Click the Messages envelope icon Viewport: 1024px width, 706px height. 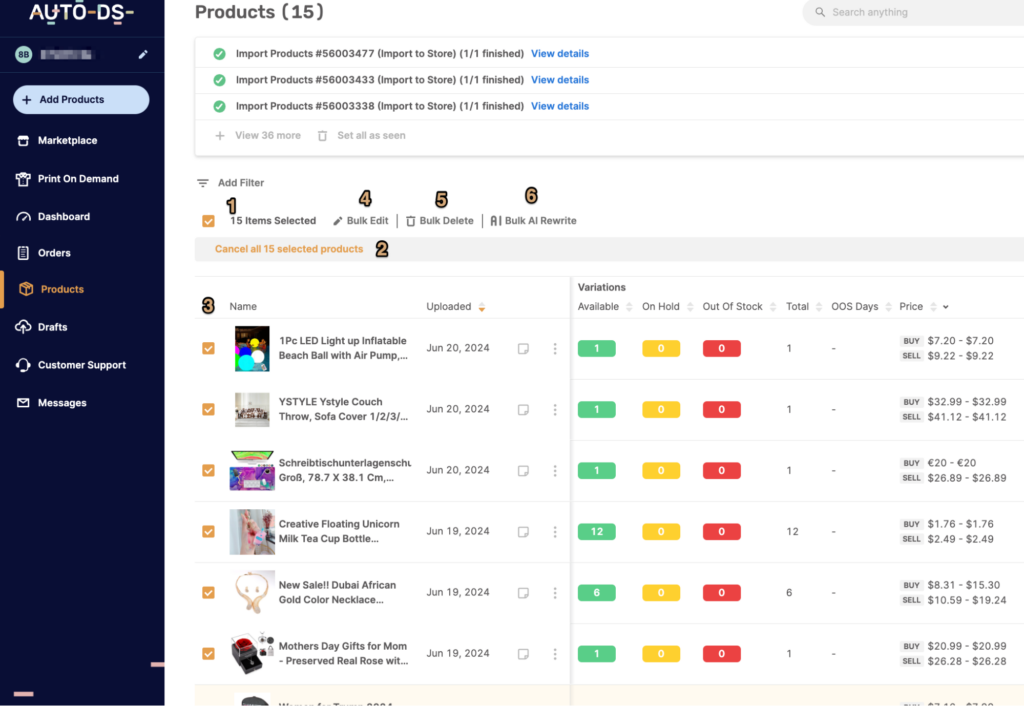point(23,403)
